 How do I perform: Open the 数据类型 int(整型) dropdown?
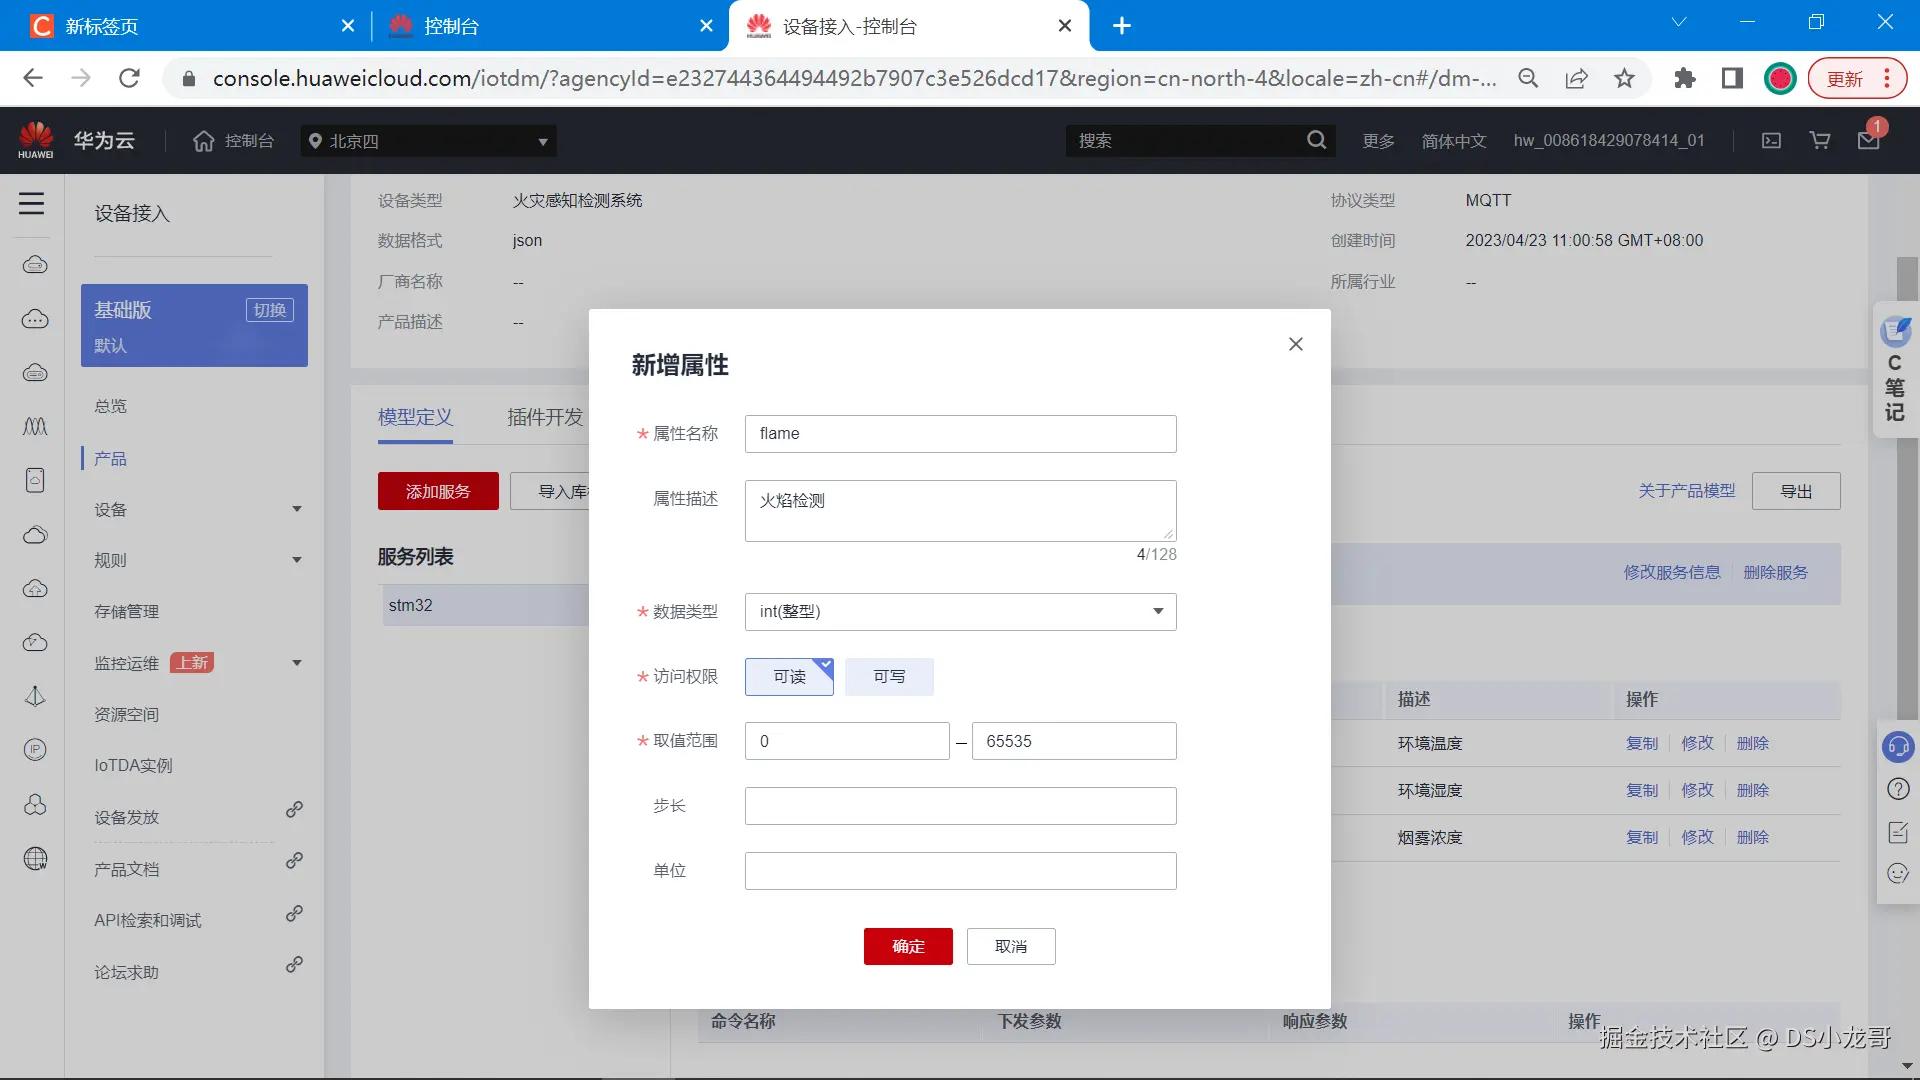(960, 612)
